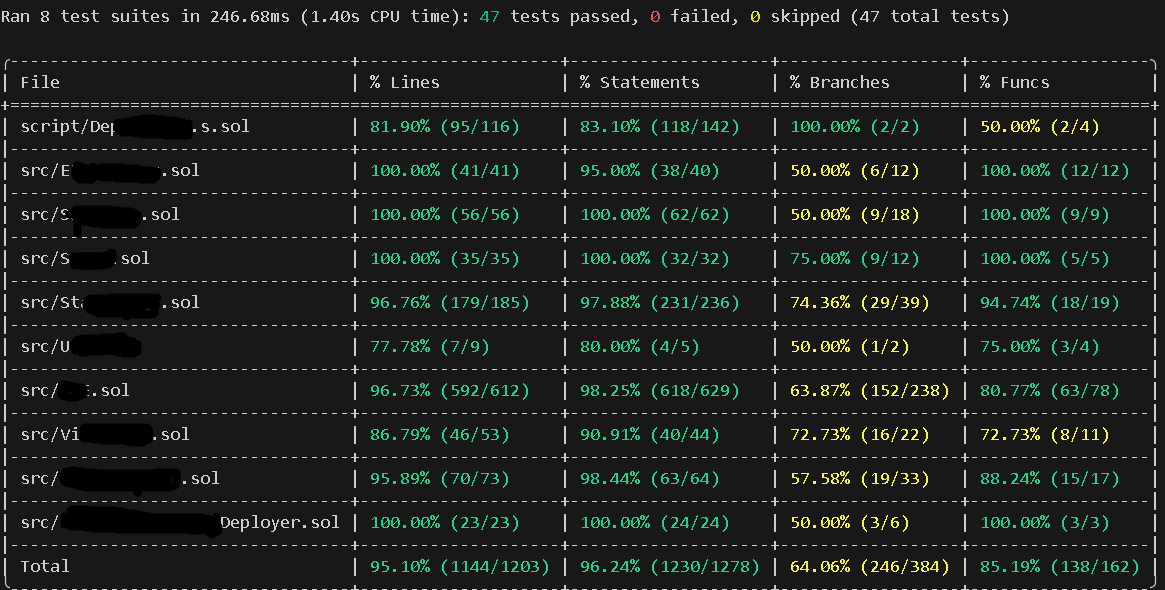Click the '72.73% (16/22)' branches value
This screenshot has width=1165, height=590.
tap(860, 434)
